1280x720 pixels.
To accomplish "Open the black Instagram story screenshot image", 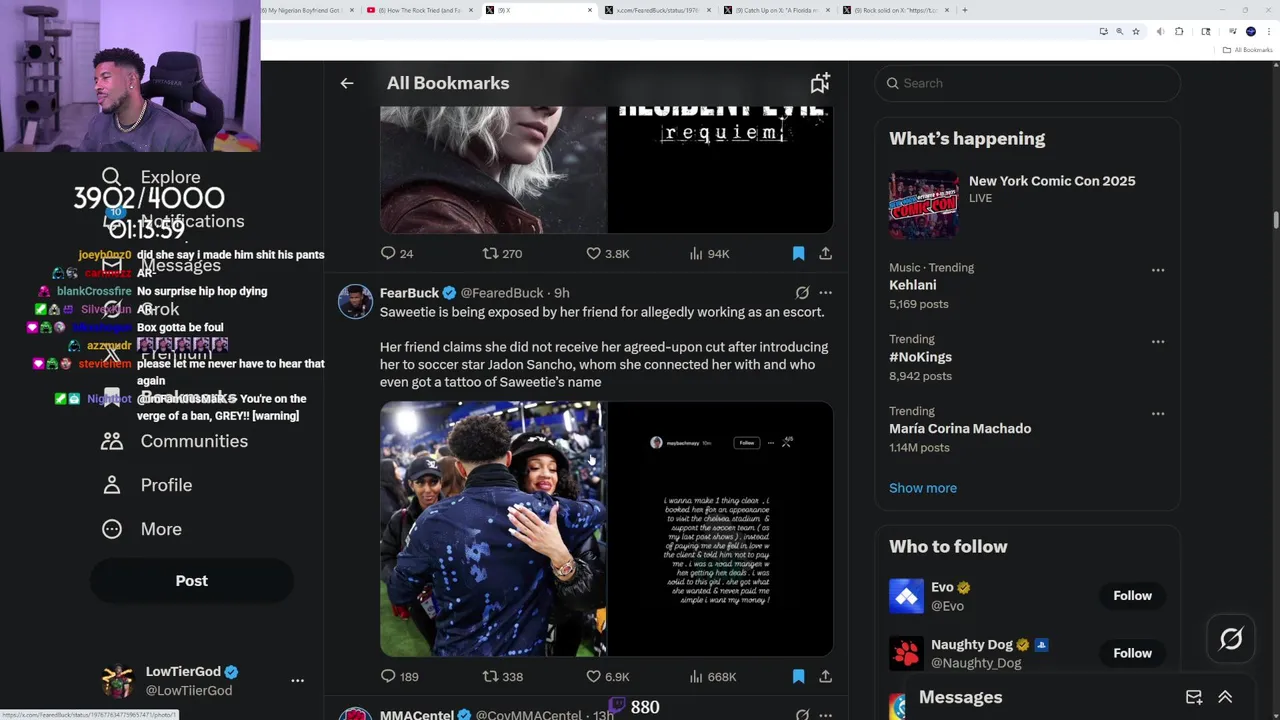I will (720, 529).
